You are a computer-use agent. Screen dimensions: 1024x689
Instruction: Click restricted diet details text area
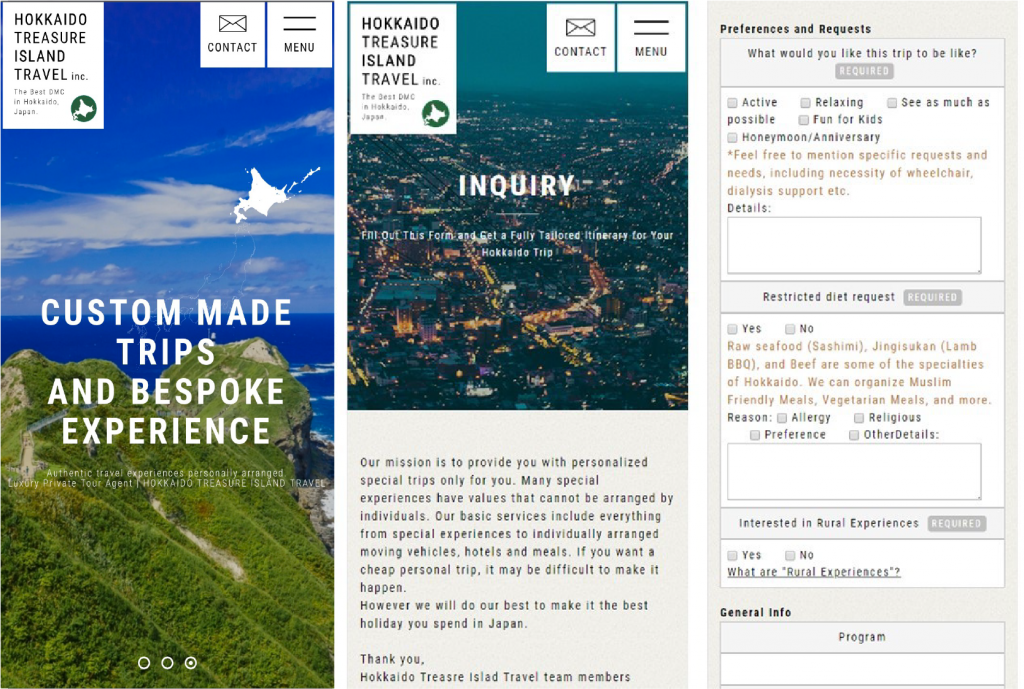pos(854,472)
